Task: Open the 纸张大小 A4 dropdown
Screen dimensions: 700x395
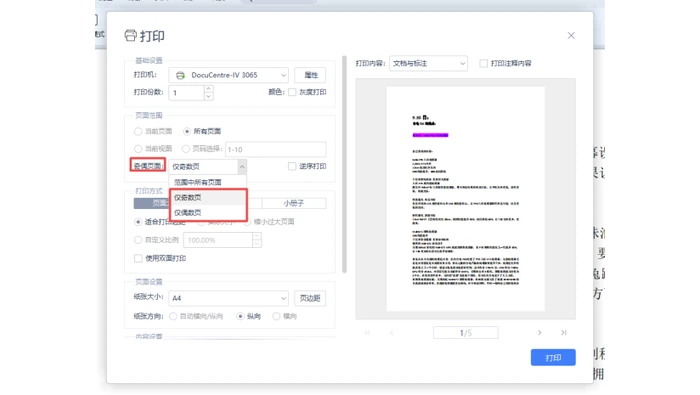Action: click(x=228, y=298)
